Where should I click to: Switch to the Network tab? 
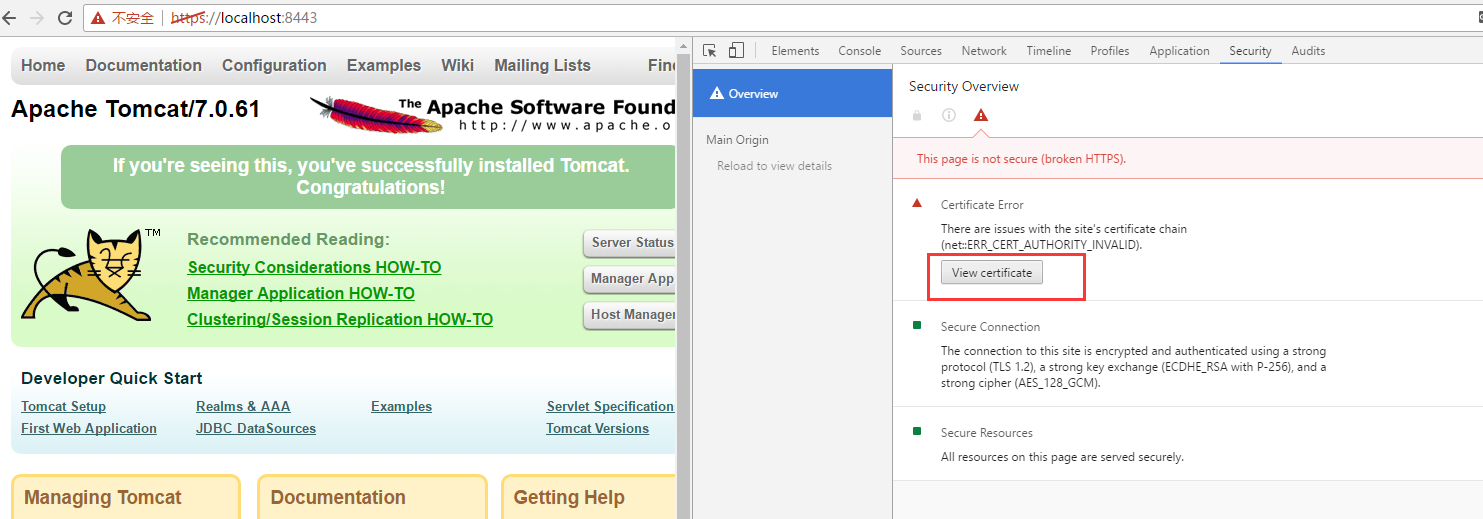tap(984, 51)
